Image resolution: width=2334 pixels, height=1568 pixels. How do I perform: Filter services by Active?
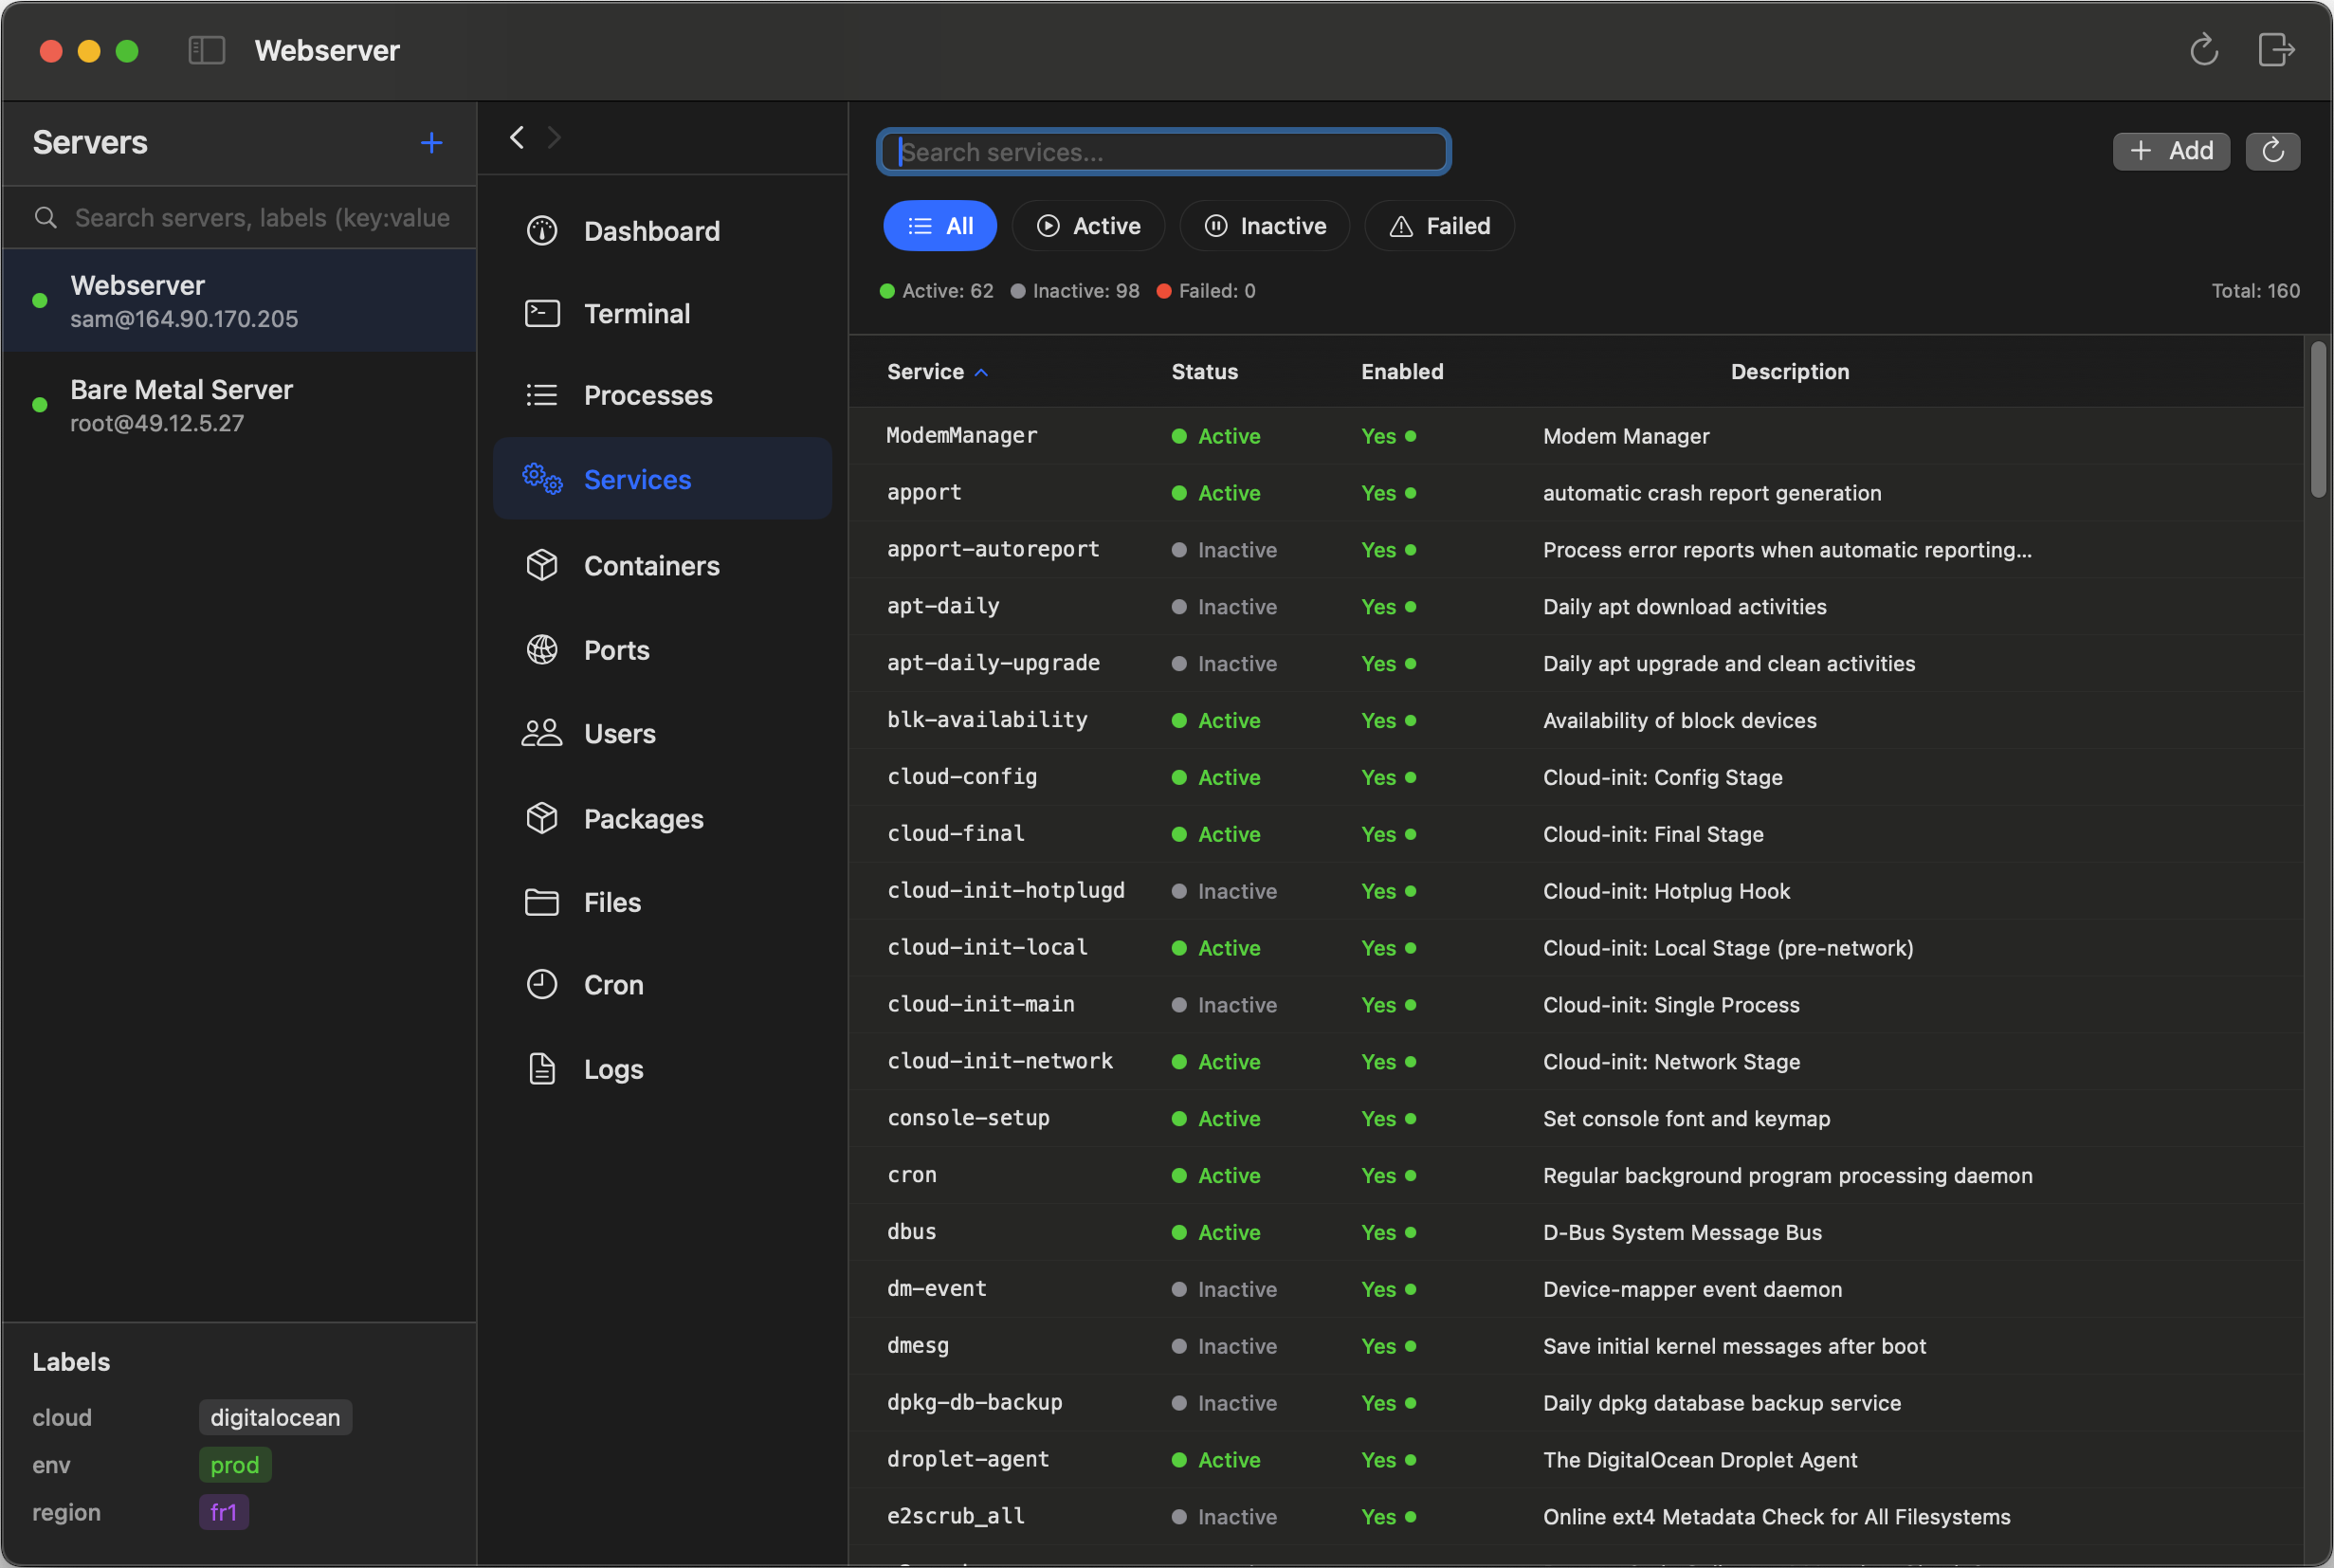coord(1088,226)
